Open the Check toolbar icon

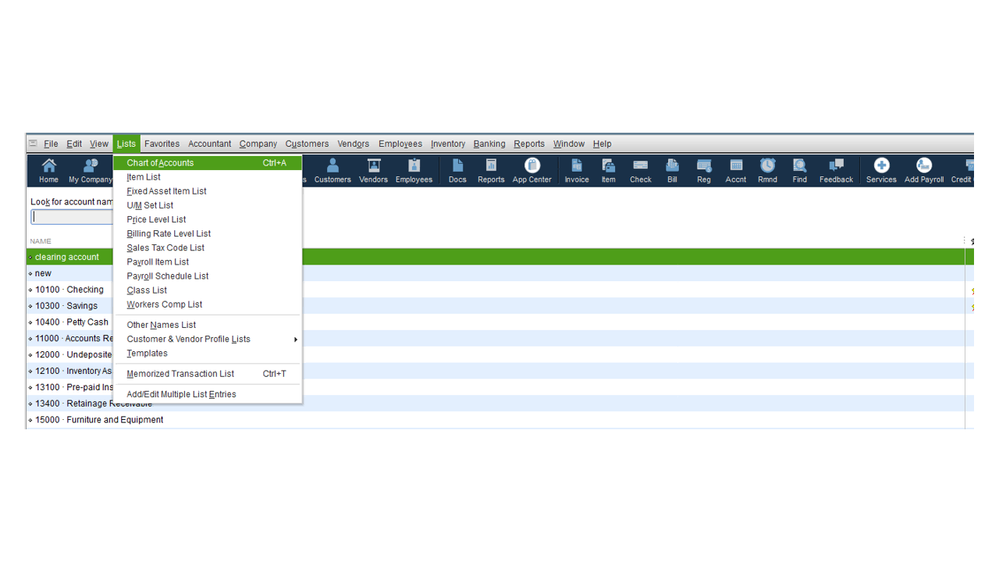click(640, 171)
